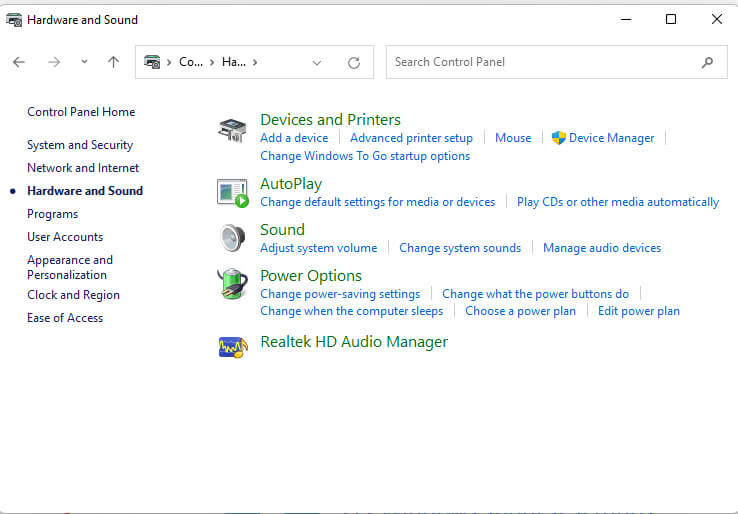Open the AutoPlay category icon
Viewport: 738px width, 514px height.
(x=233, y=192)
